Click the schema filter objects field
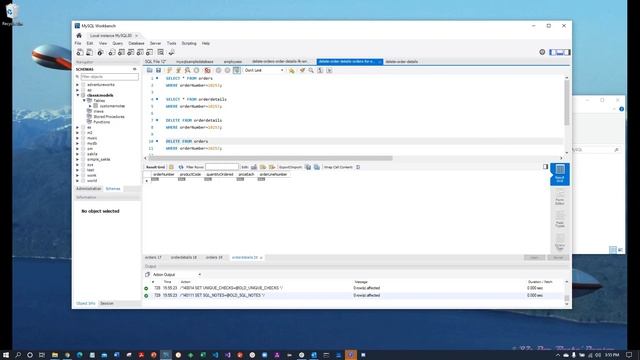This screenshot has width=640, height=360. coord(109,77)
